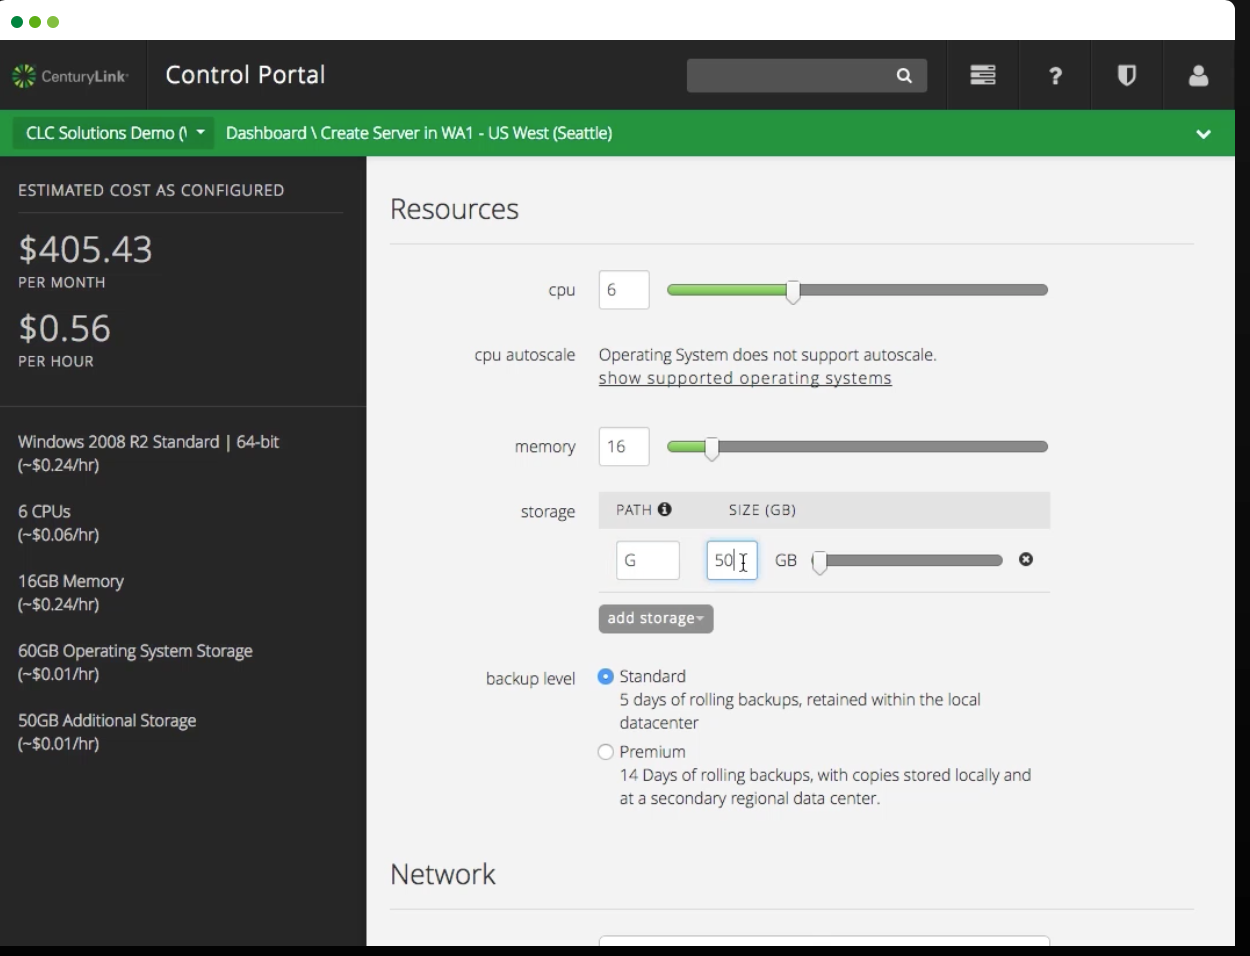
Task: Click the search magnifier icon
Action: (x=904, y=76)
